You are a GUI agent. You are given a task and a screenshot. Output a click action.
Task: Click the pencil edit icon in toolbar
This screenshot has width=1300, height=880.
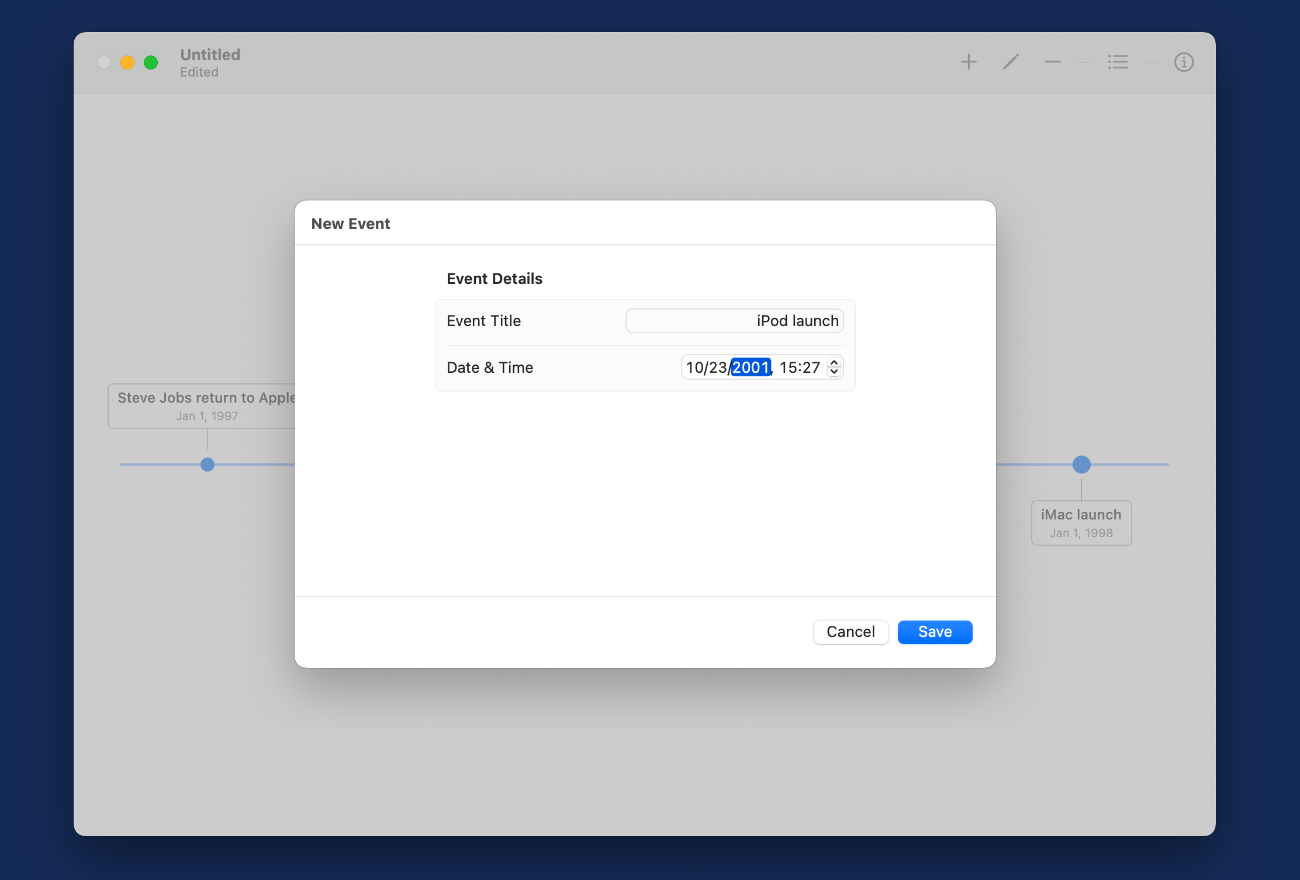click(1011, 62)
